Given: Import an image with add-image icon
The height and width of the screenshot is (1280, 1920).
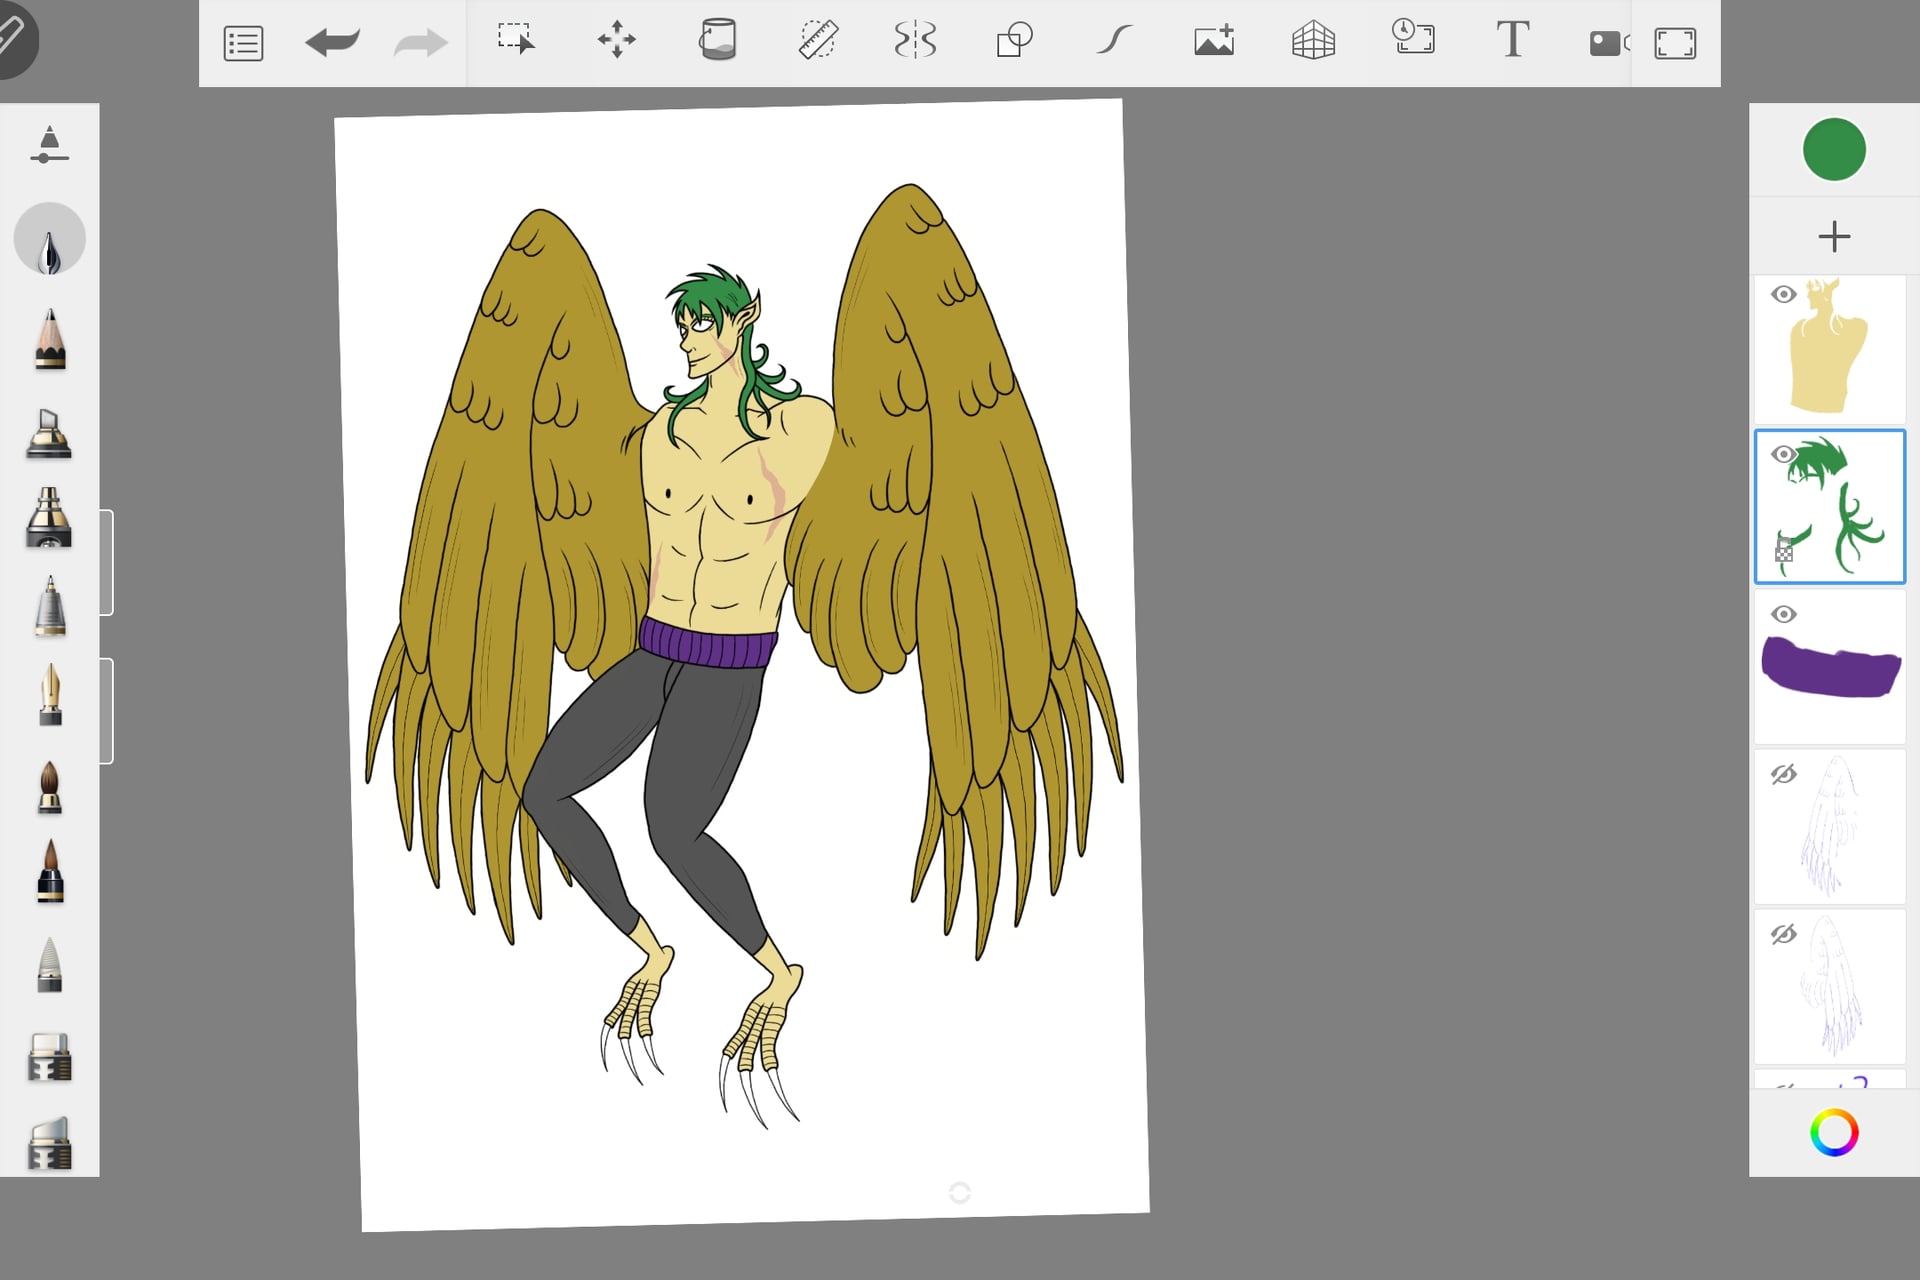Looking at the screenshot, I should point(1214,40).
